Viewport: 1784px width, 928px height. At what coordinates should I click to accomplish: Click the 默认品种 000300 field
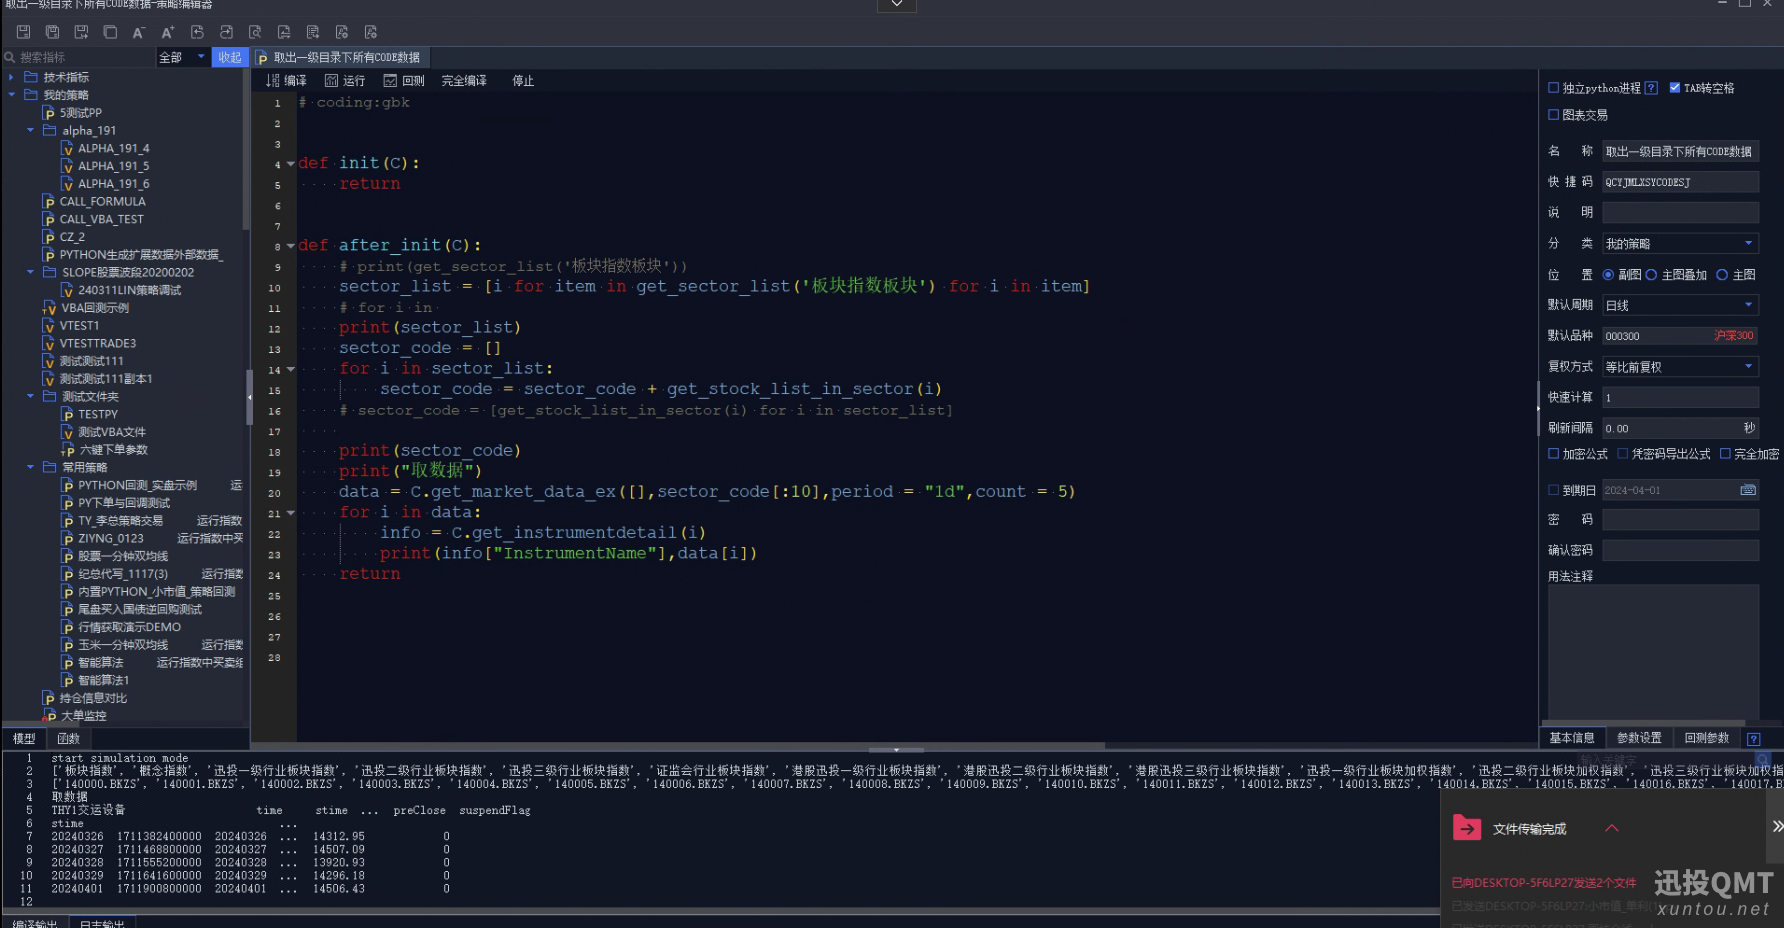coord(1680,336)
